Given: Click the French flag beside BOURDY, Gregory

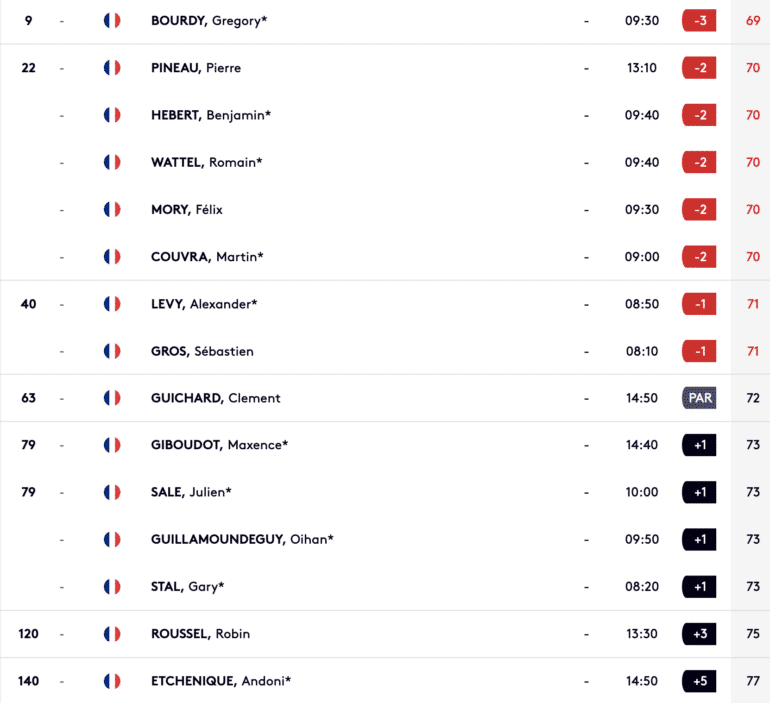Looking at the screenshot, I should tap(112, 21).
